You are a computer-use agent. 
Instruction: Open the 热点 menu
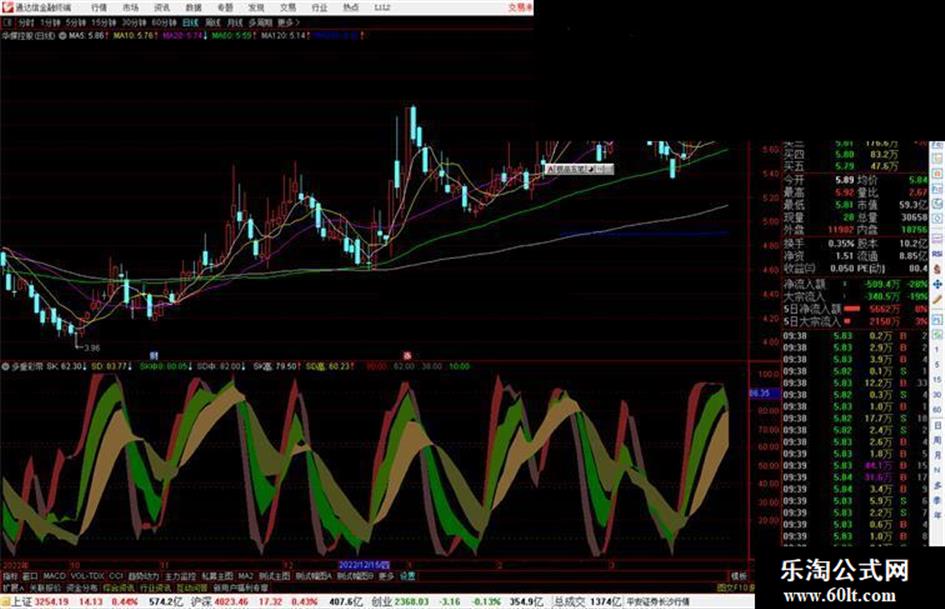351,8
